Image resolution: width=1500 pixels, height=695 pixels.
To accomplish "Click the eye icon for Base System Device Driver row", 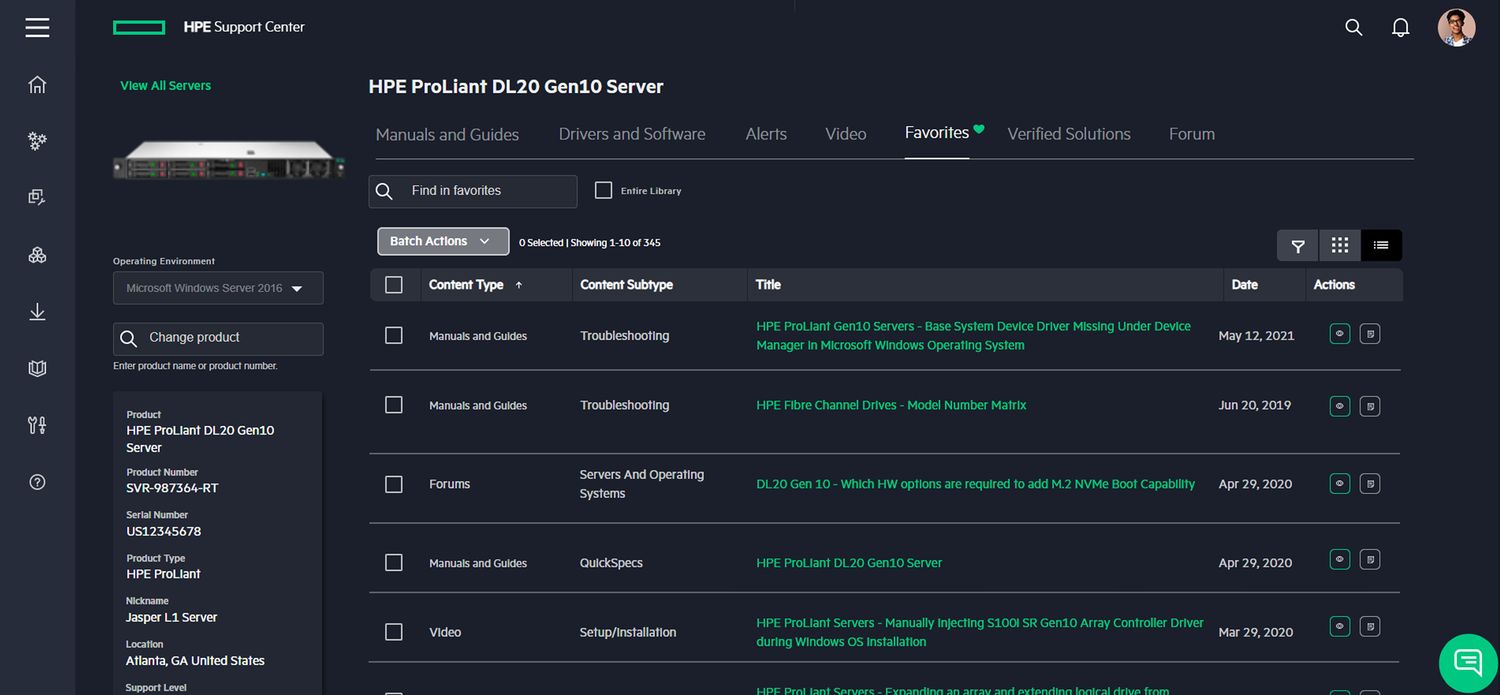I will 1340,334.
